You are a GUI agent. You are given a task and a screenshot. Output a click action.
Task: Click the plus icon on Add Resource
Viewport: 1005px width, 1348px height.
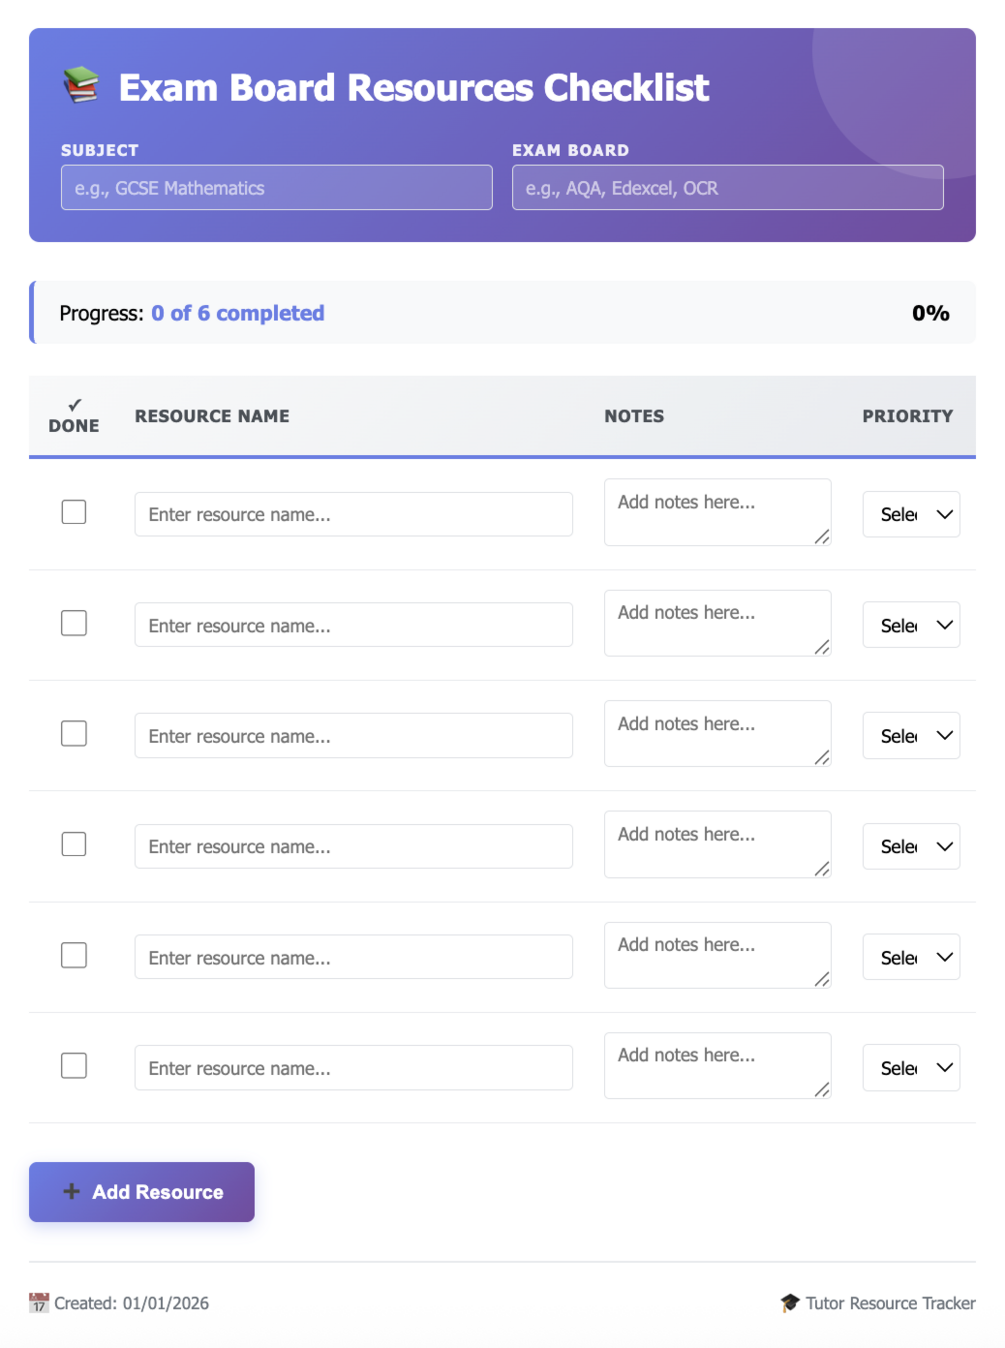[x=71, y=1191]
